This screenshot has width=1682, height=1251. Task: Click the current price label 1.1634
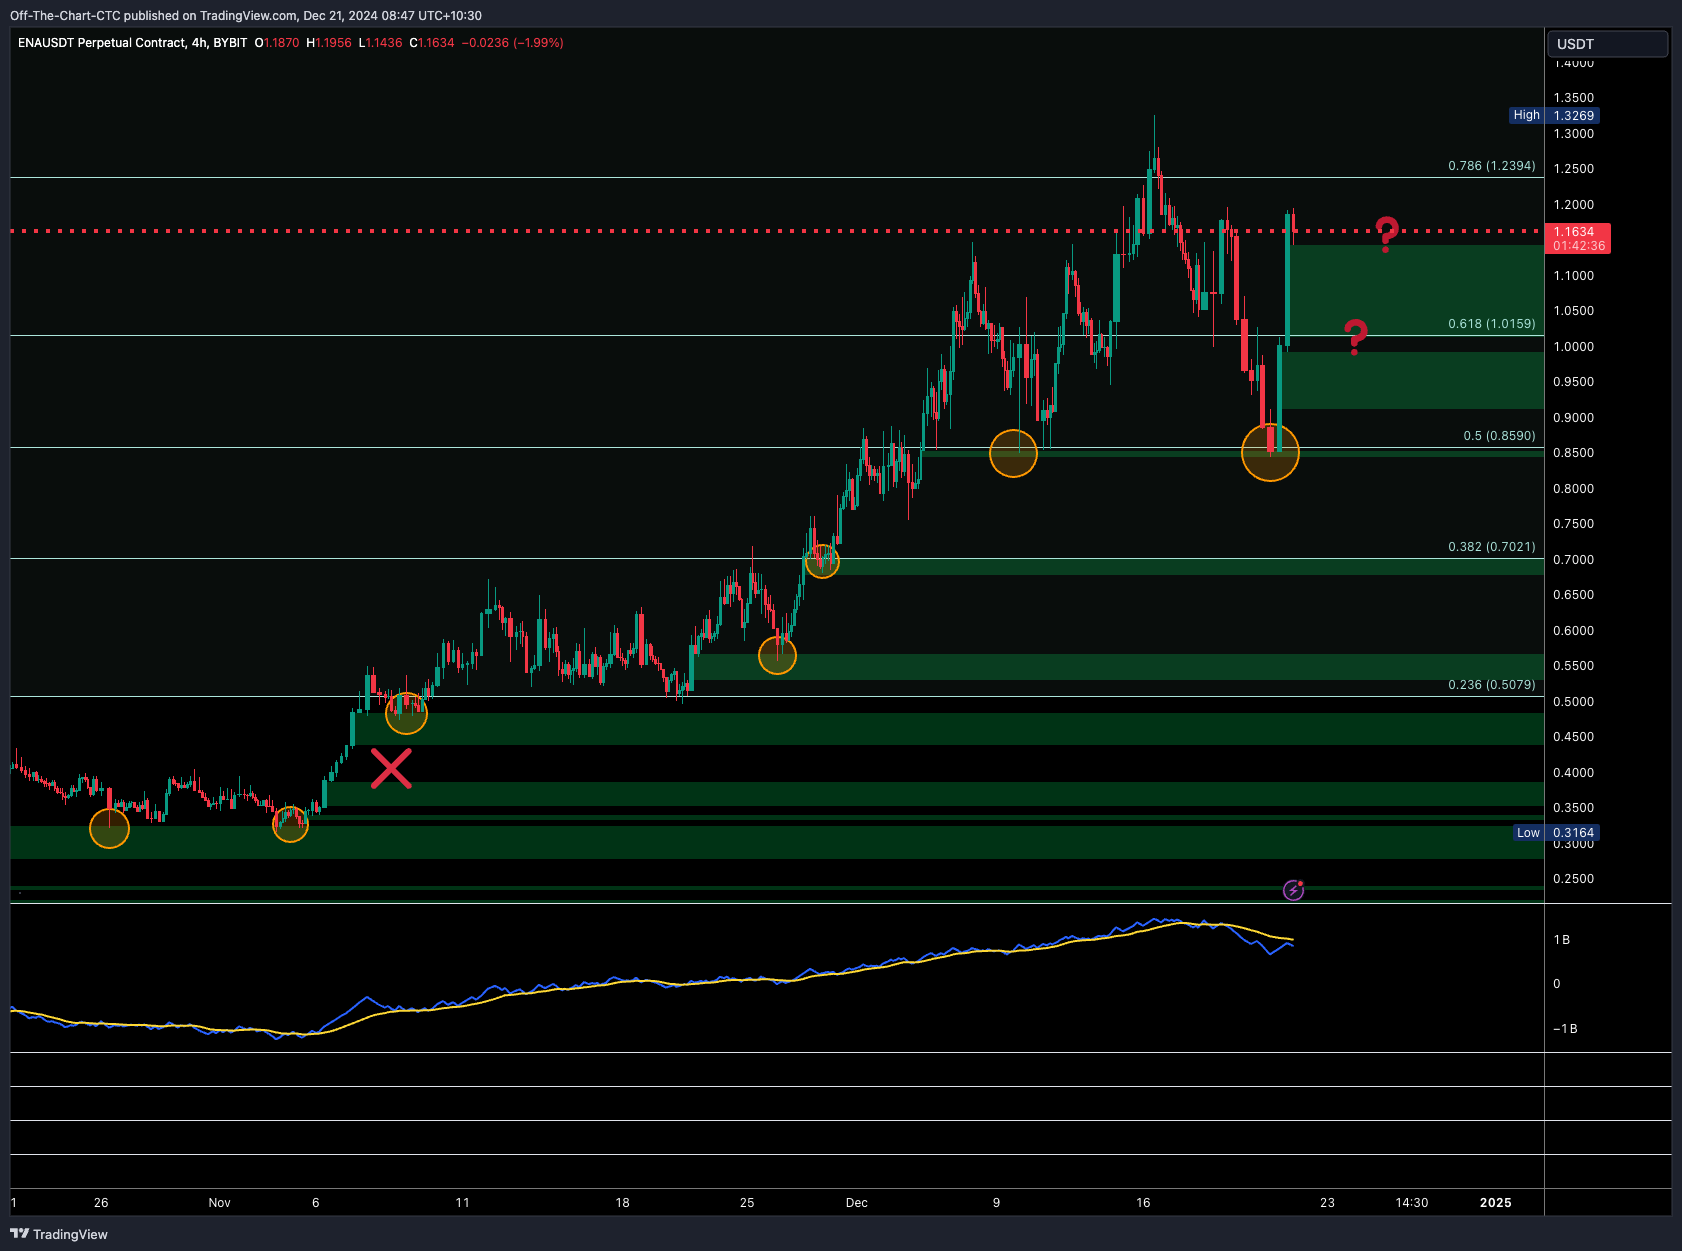[x=1578, y=238]
